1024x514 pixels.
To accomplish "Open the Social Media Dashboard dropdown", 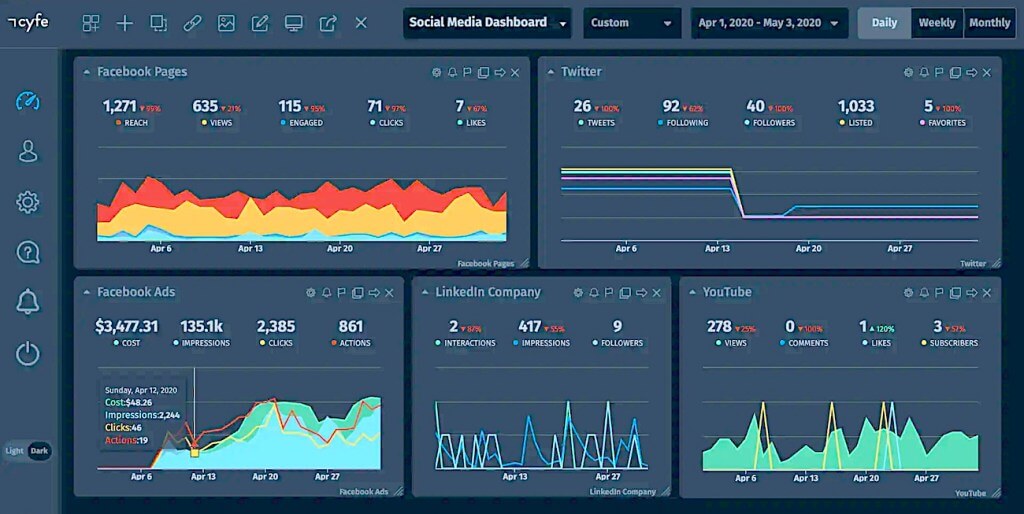I will (487, 23).
